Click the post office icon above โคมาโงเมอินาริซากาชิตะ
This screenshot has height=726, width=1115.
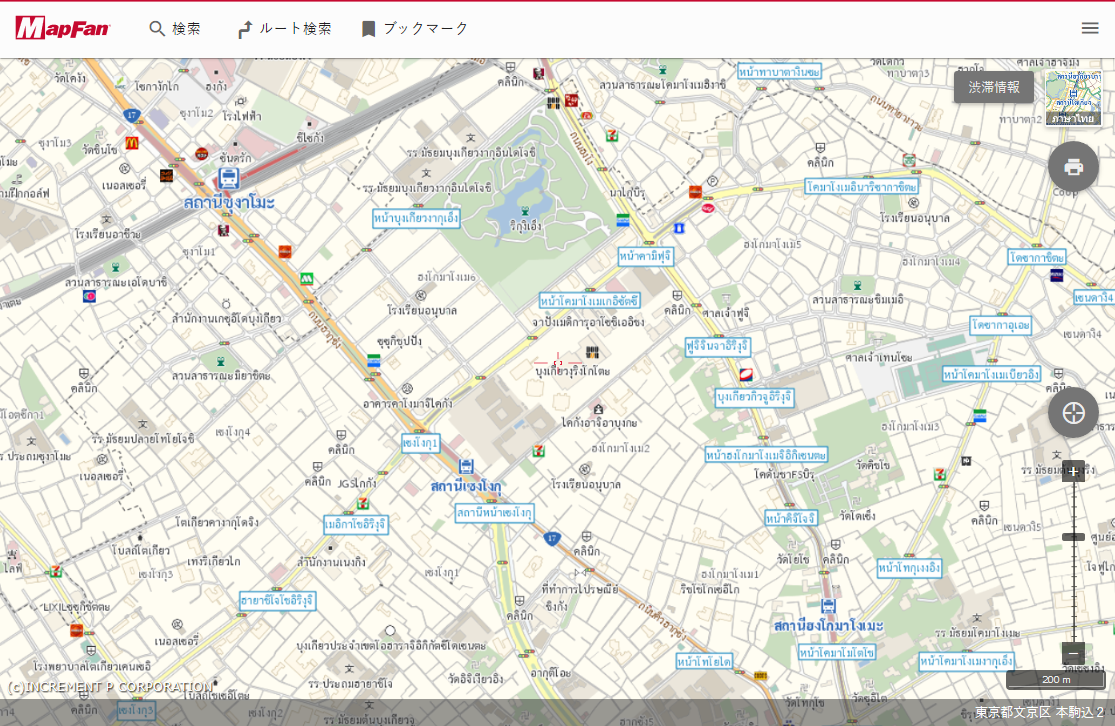tap(909, 160)
